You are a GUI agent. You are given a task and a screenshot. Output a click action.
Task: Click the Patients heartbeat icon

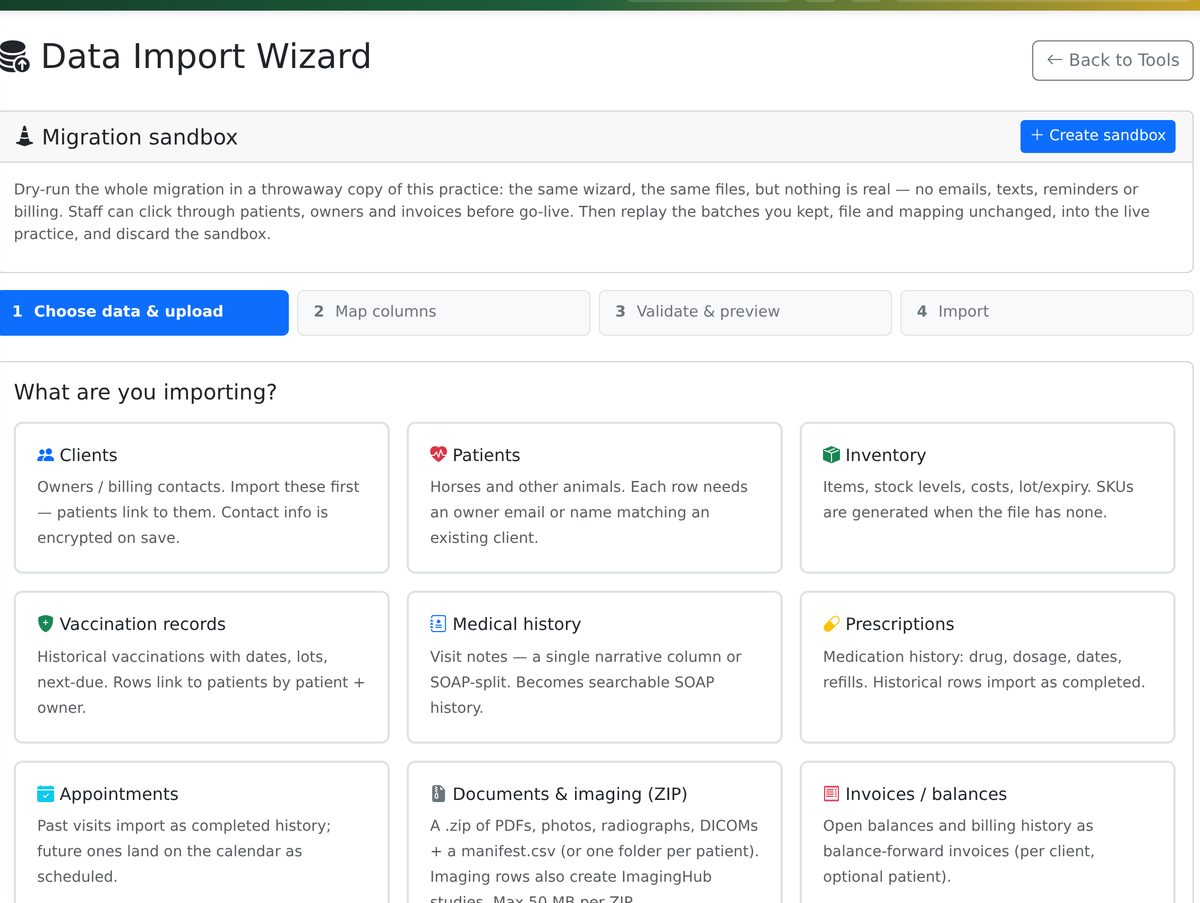(x=438, y=455)
